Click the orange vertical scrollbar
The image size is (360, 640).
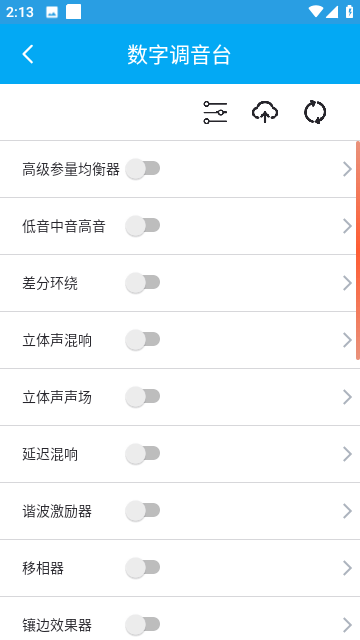point(358,250)
